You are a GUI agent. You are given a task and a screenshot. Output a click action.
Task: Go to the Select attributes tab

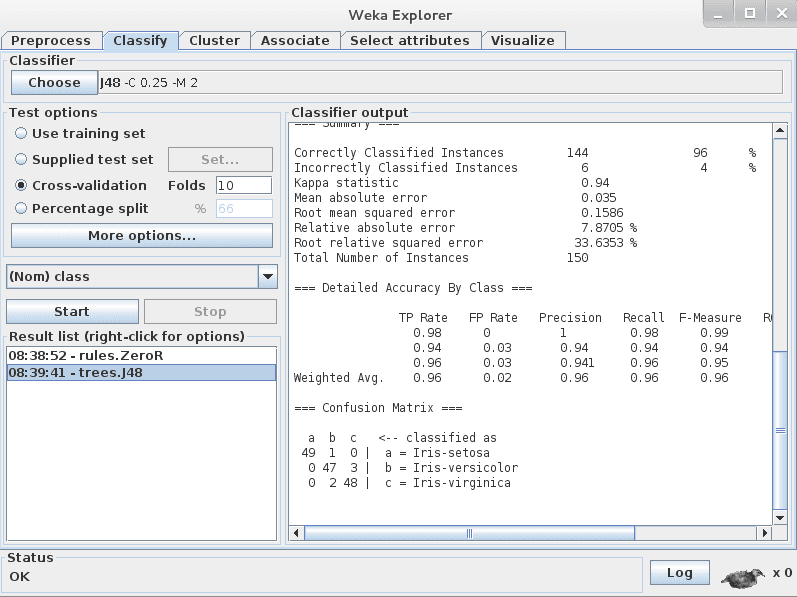tap(410, 41)
